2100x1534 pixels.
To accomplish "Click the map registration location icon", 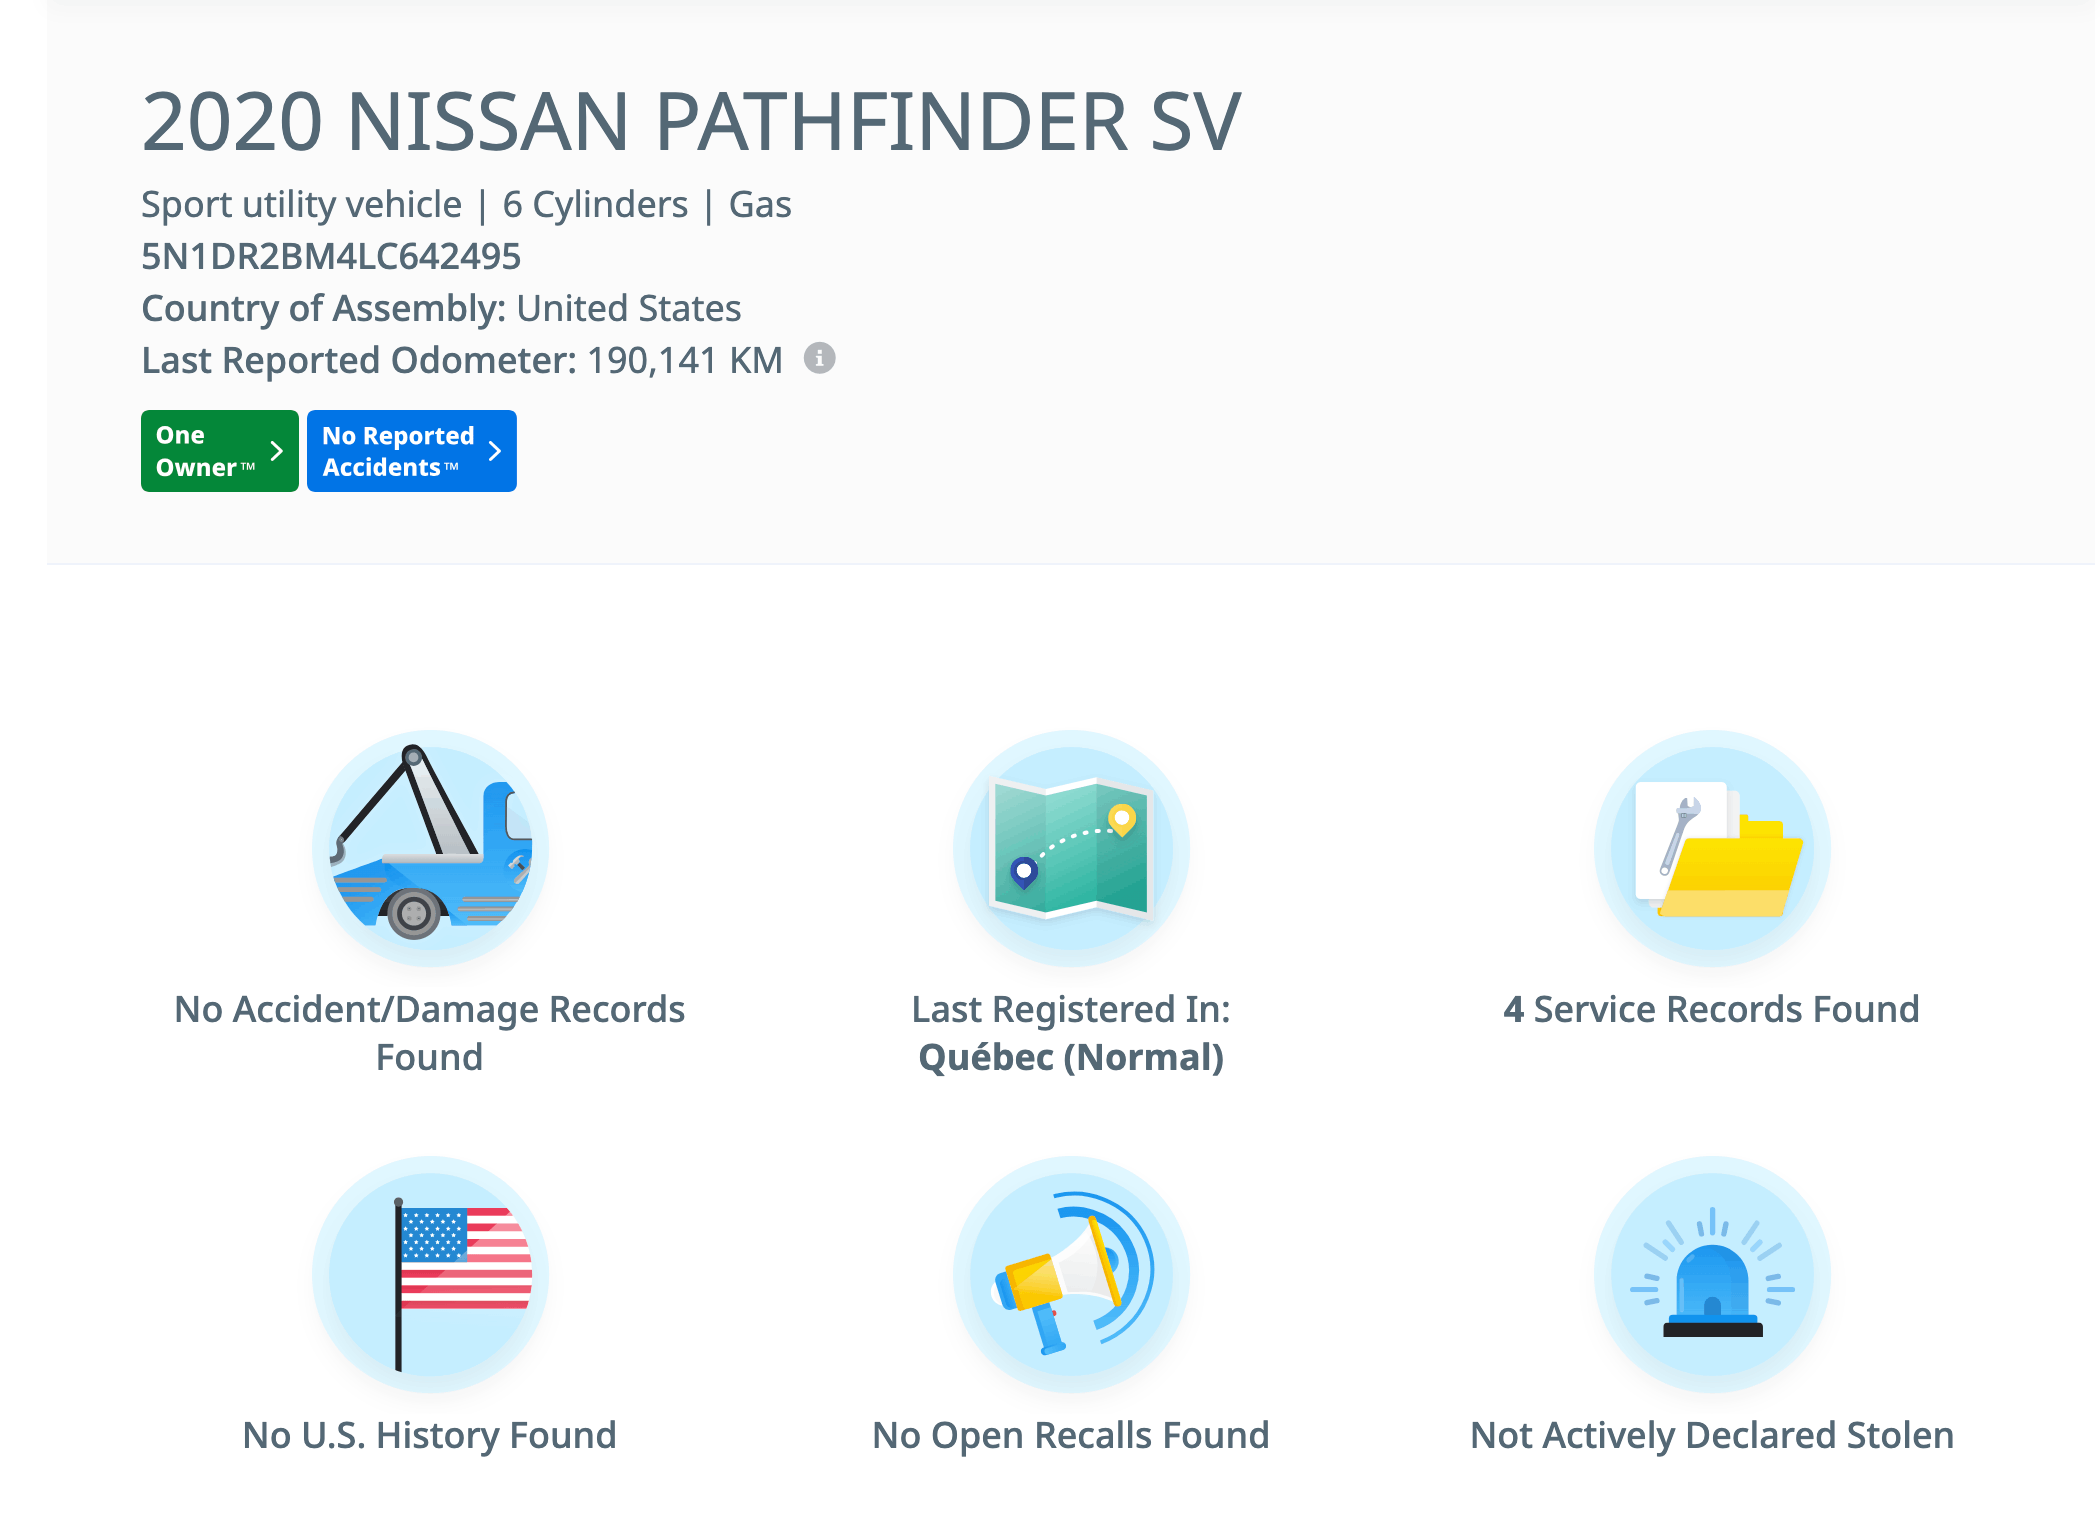I will 1071,848.
